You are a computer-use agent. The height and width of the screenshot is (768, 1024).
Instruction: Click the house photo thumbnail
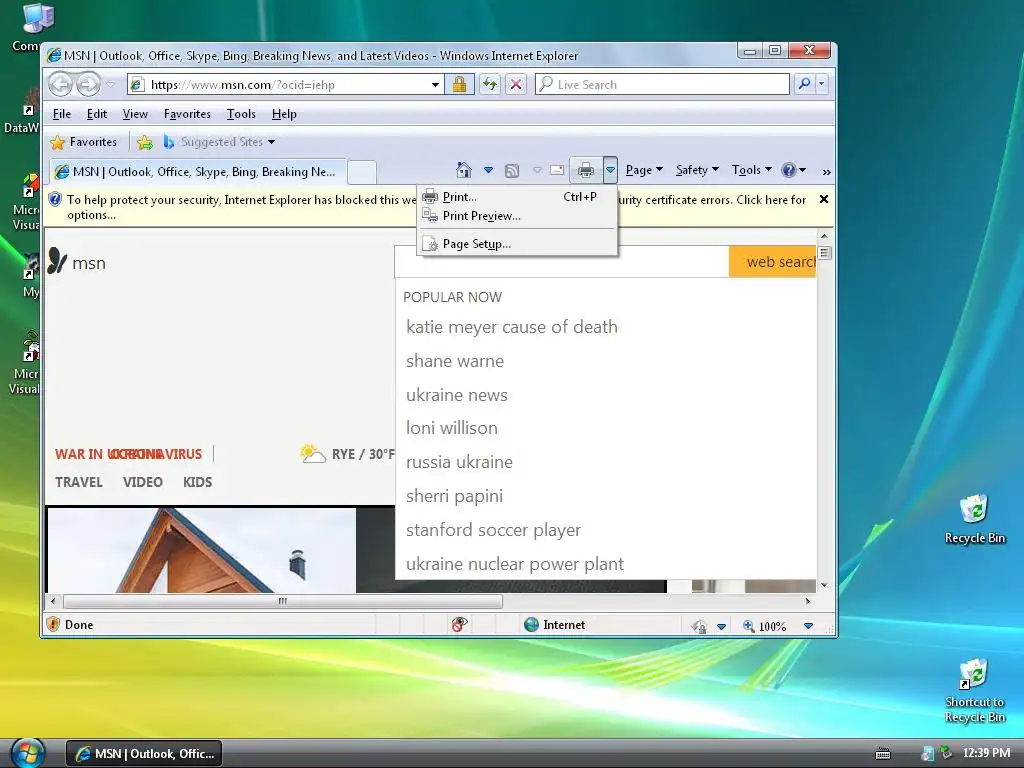[202, 550]
